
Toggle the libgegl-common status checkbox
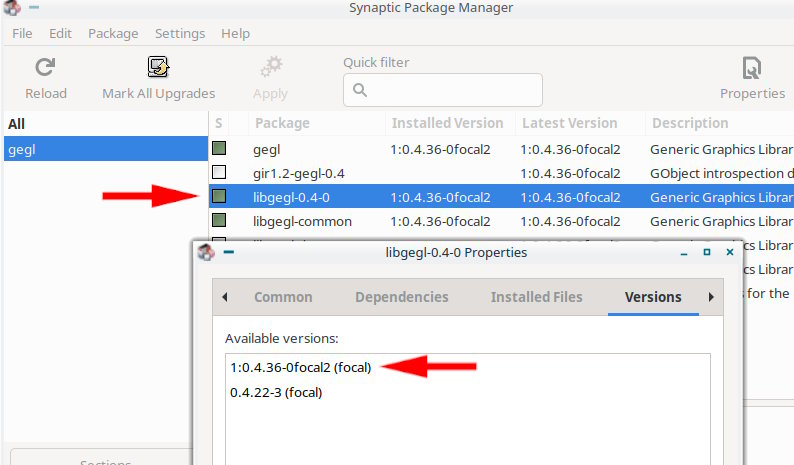[219, 221]
